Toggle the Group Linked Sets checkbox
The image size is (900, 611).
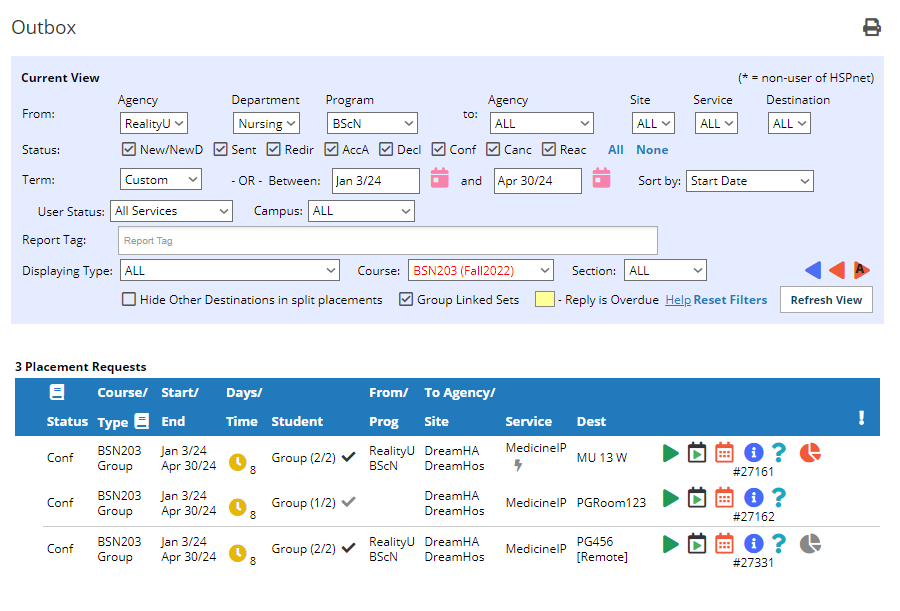pos(406,299)
